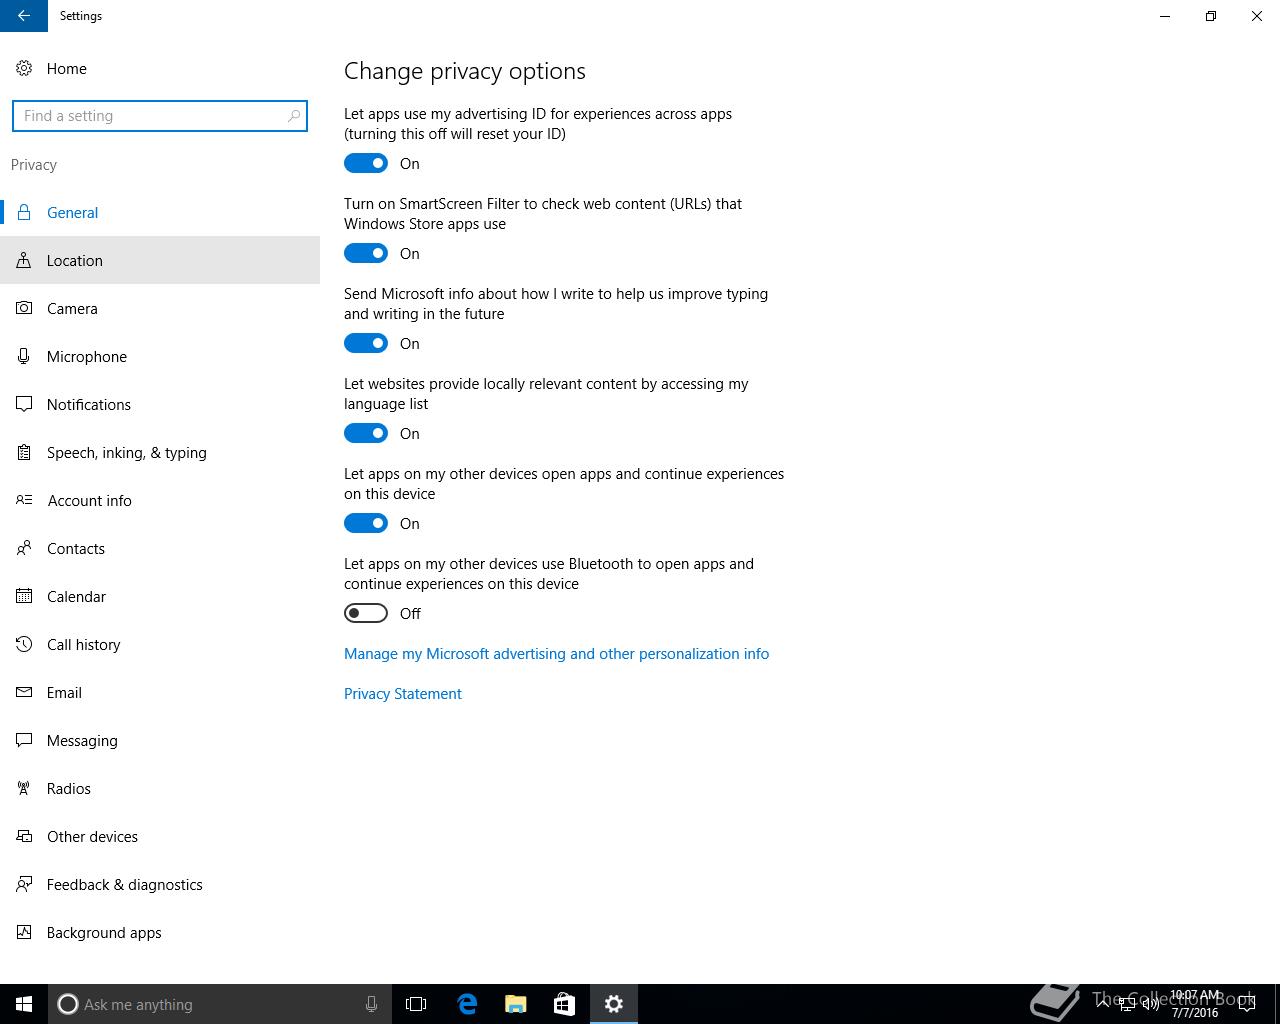Image resolution: width=1280 pixels, height=1024 pixels.
Task: Open the Windows Store from the taskbar
Action: click(564, 1004)
